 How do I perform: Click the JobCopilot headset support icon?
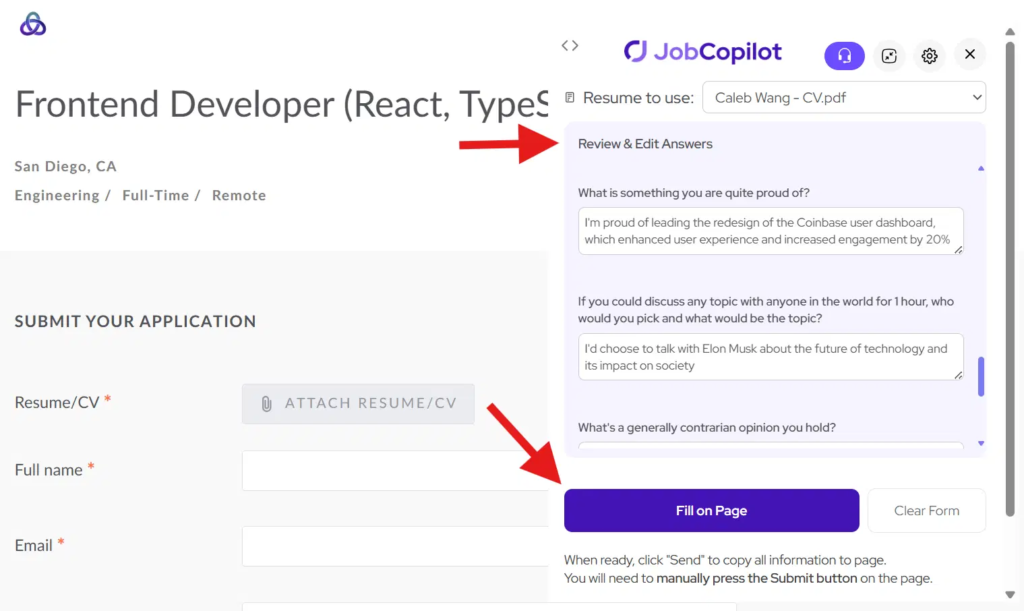pyautogui.click(x=844, y=56)
